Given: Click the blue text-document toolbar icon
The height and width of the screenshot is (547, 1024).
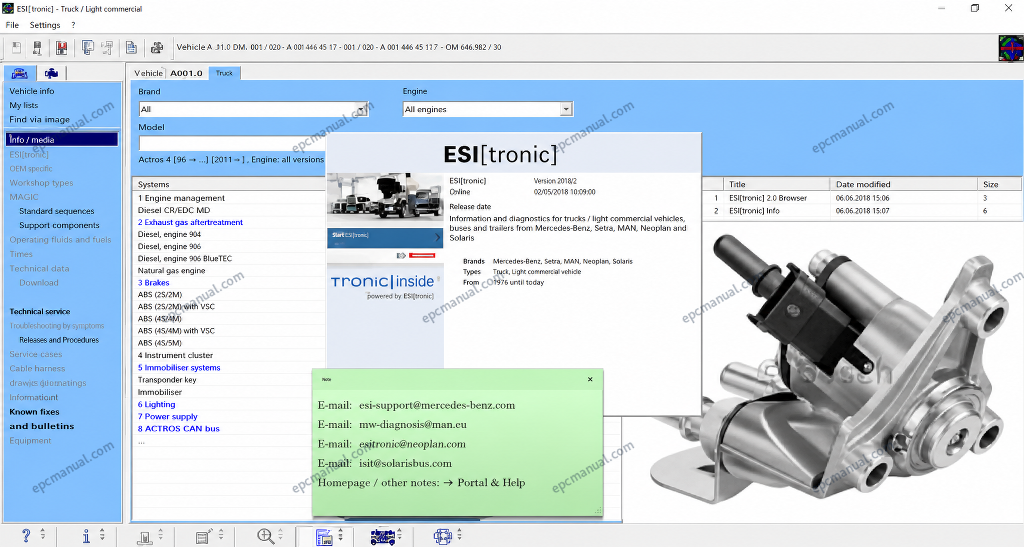Looking at the screenshot, I should coord(131,48).
